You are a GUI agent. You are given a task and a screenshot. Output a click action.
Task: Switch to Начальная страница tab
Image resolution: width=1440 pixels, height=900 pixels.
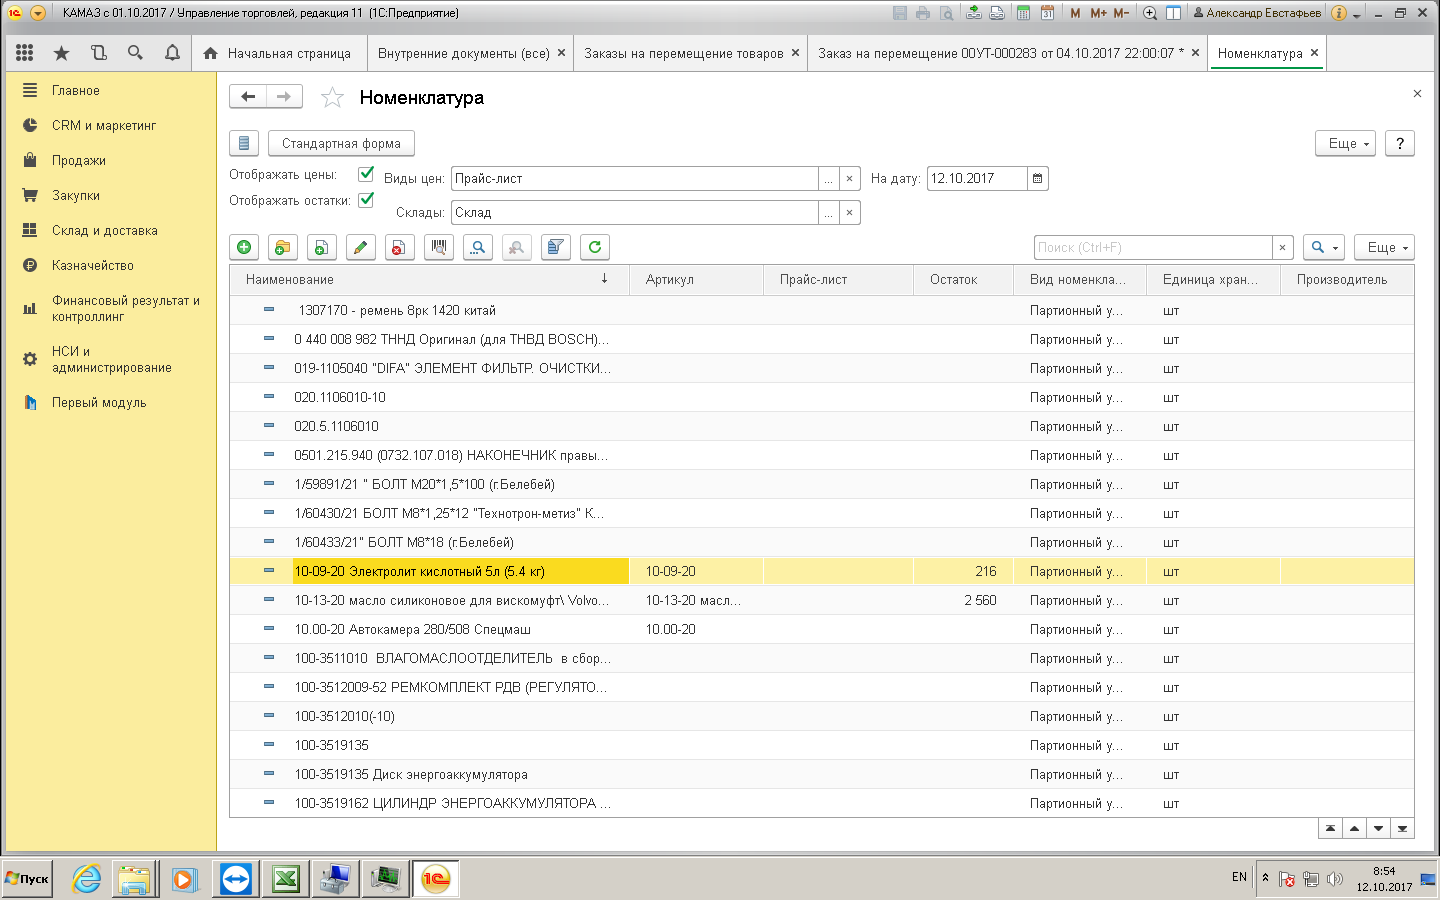277,53
